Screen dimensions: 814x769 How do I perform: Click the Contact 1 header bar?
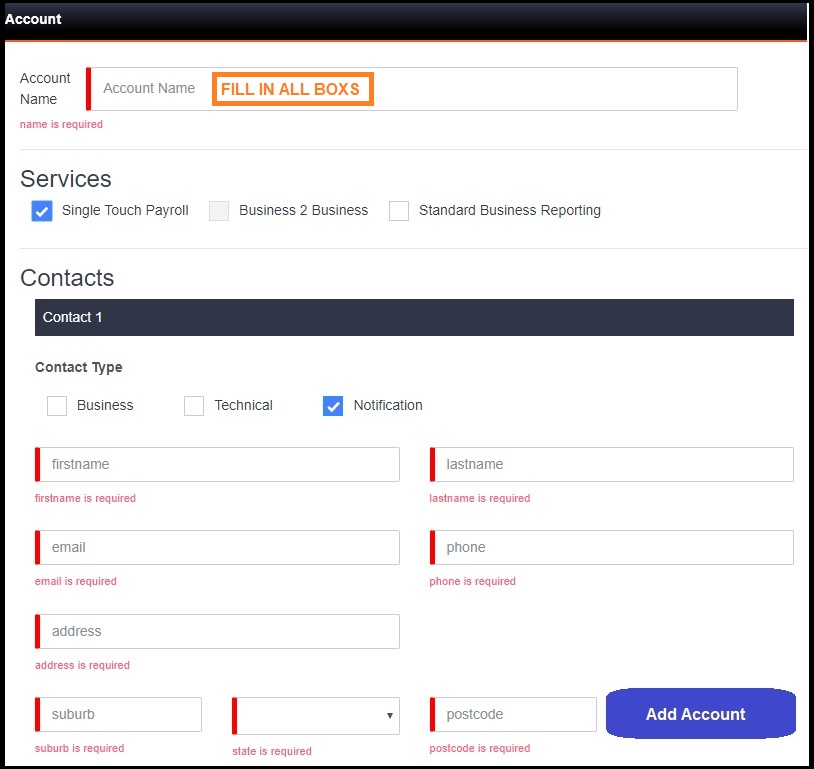[414, 317]
